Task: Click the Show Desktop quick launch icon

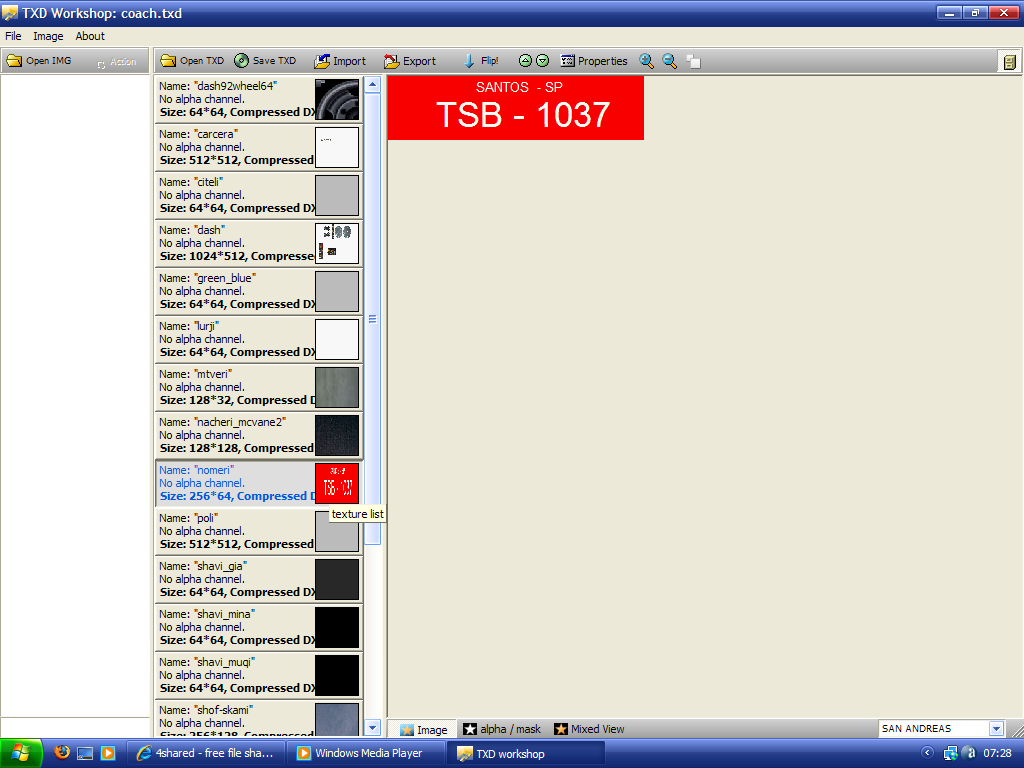Action: click(85, 754)
